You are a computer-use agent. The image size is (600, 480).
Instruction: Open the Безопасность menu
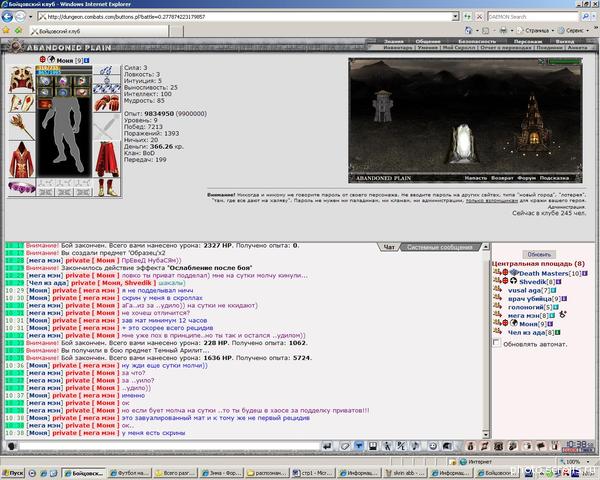[x=477, y=41]
